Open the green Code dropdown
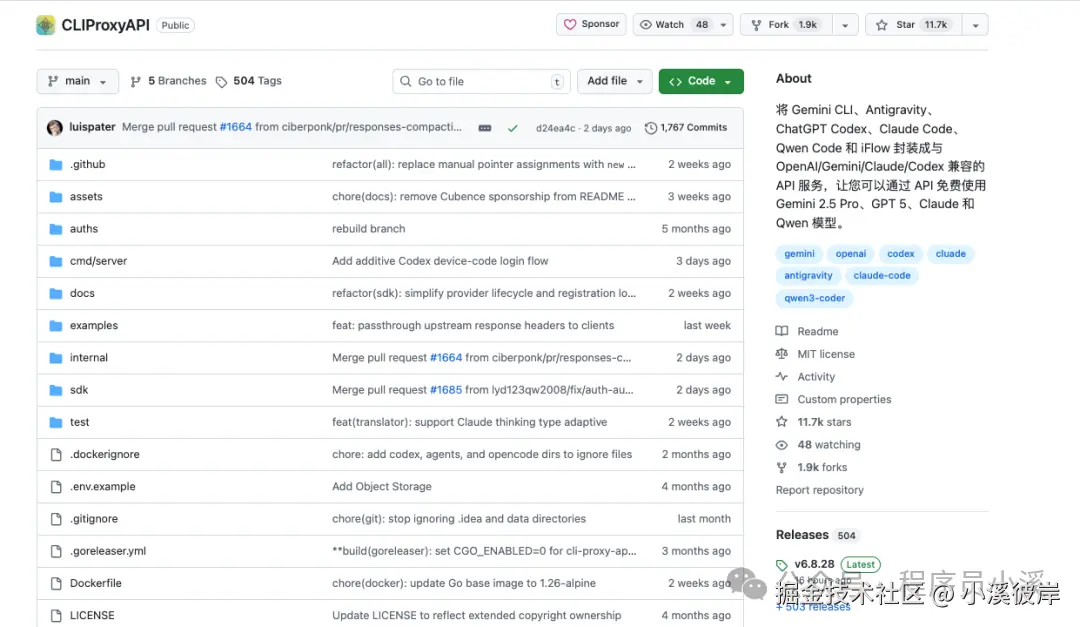The width and height of the screenshot is (1080, 627). [701, 81]
